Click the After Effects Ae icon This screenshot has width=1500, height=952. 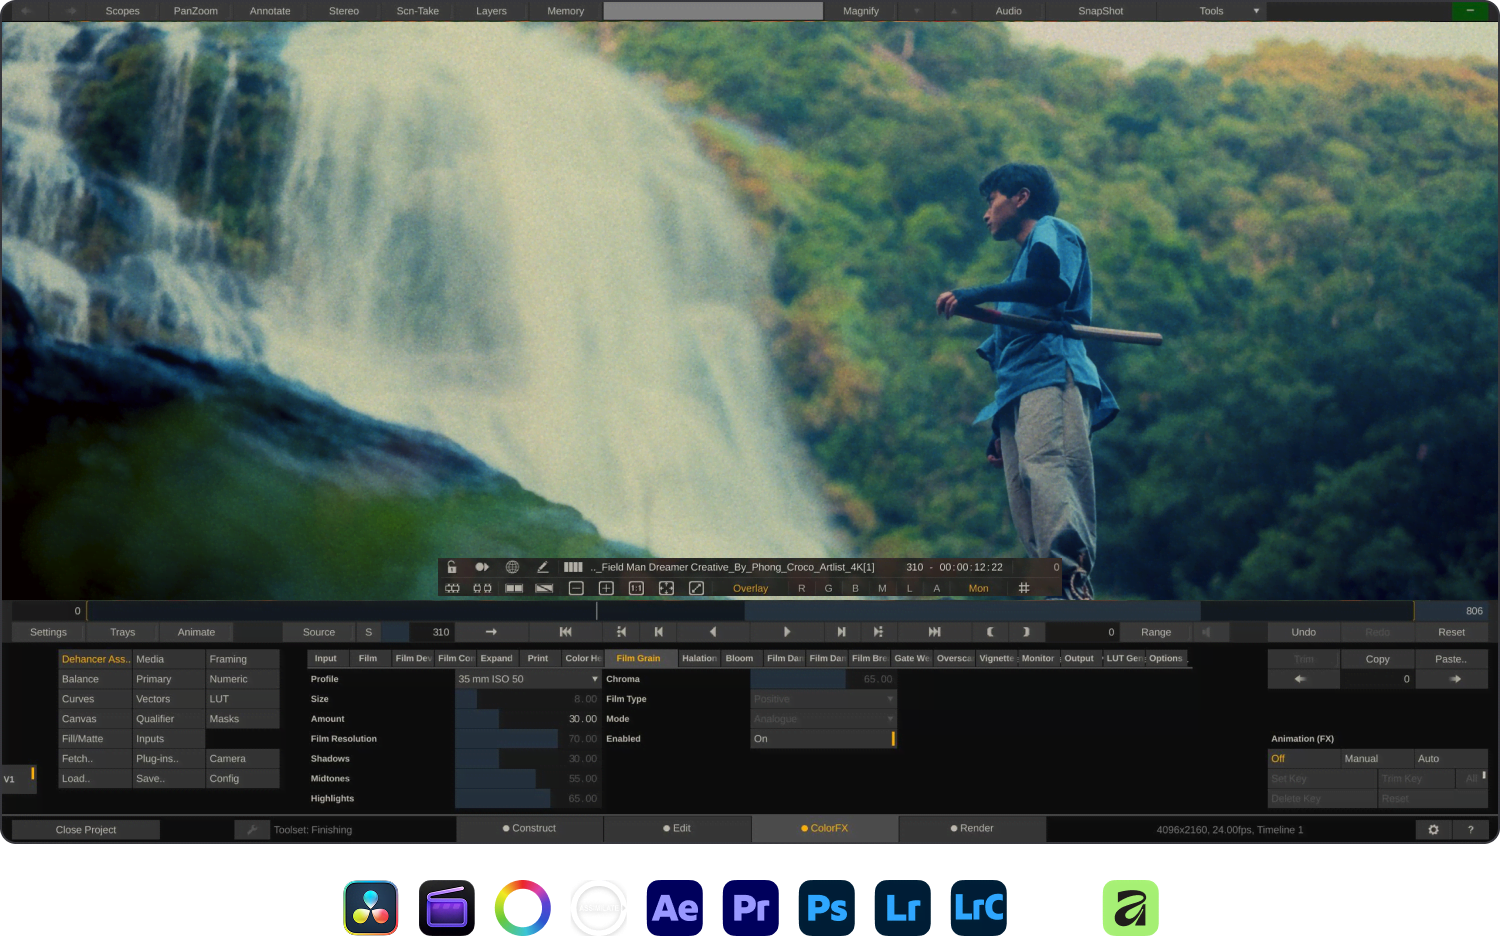click(675, 908)
